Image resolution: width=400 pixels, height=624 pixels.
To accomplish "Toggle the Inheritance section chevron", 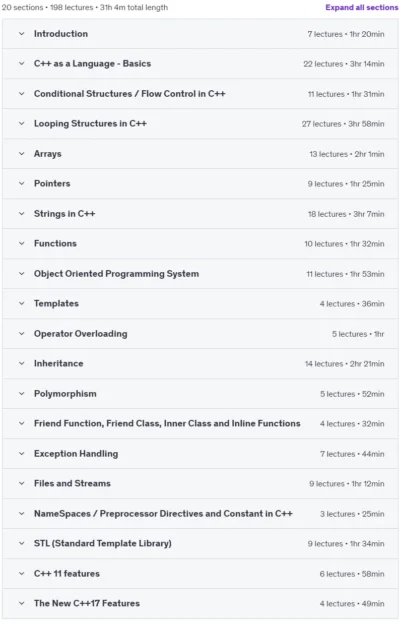I will 21,364.
